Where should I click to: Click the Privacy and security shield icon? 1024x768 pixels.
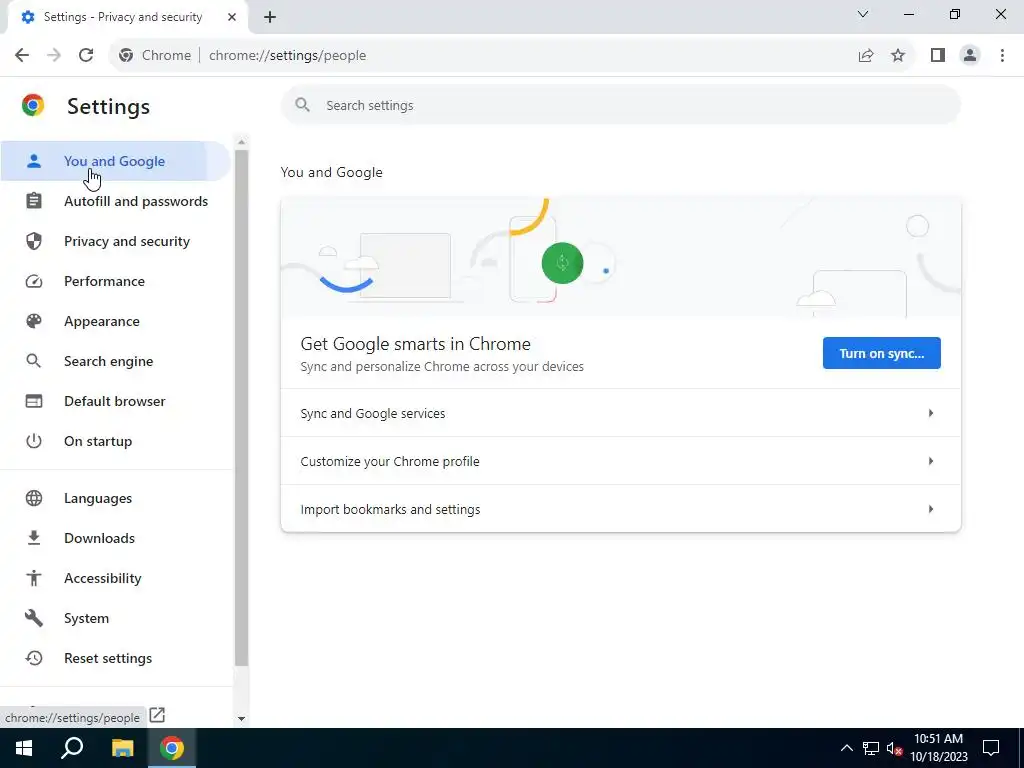click(34, 241)
